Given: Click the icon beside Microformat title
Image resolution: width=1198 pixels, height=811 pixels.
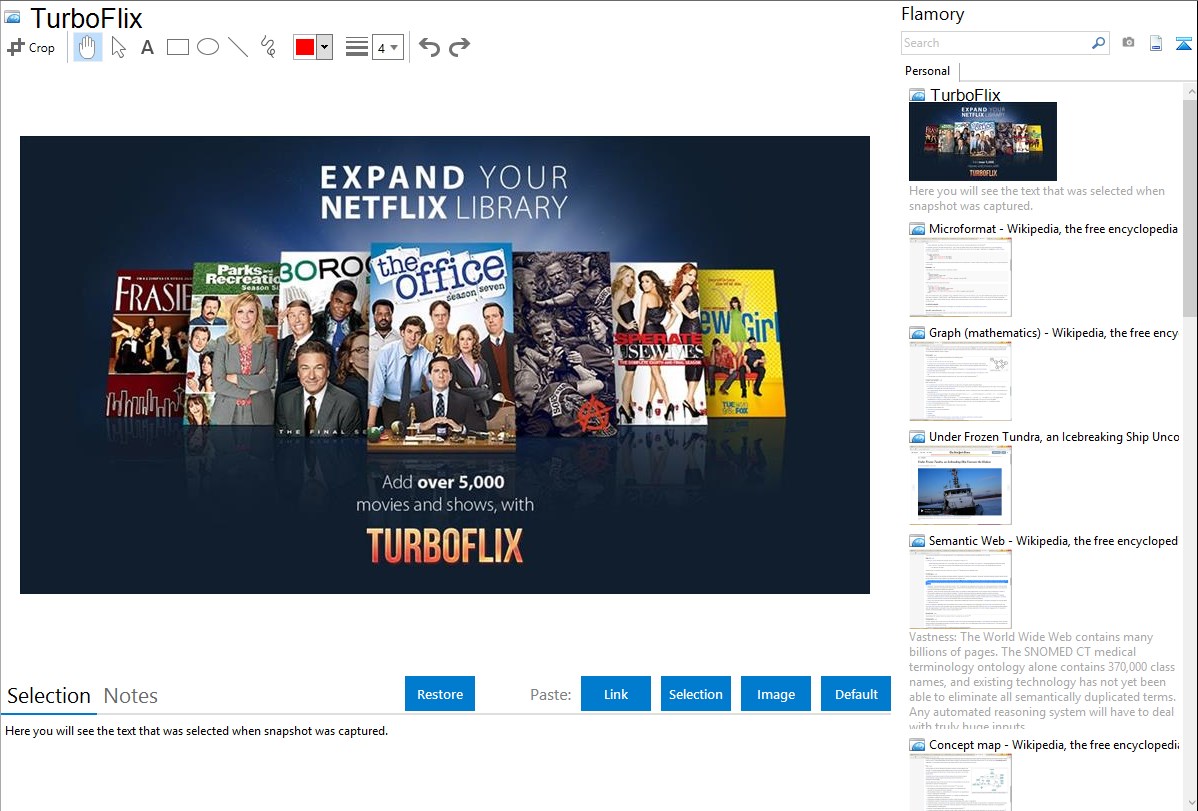Looking at the screenshot, I should (917, 229).
